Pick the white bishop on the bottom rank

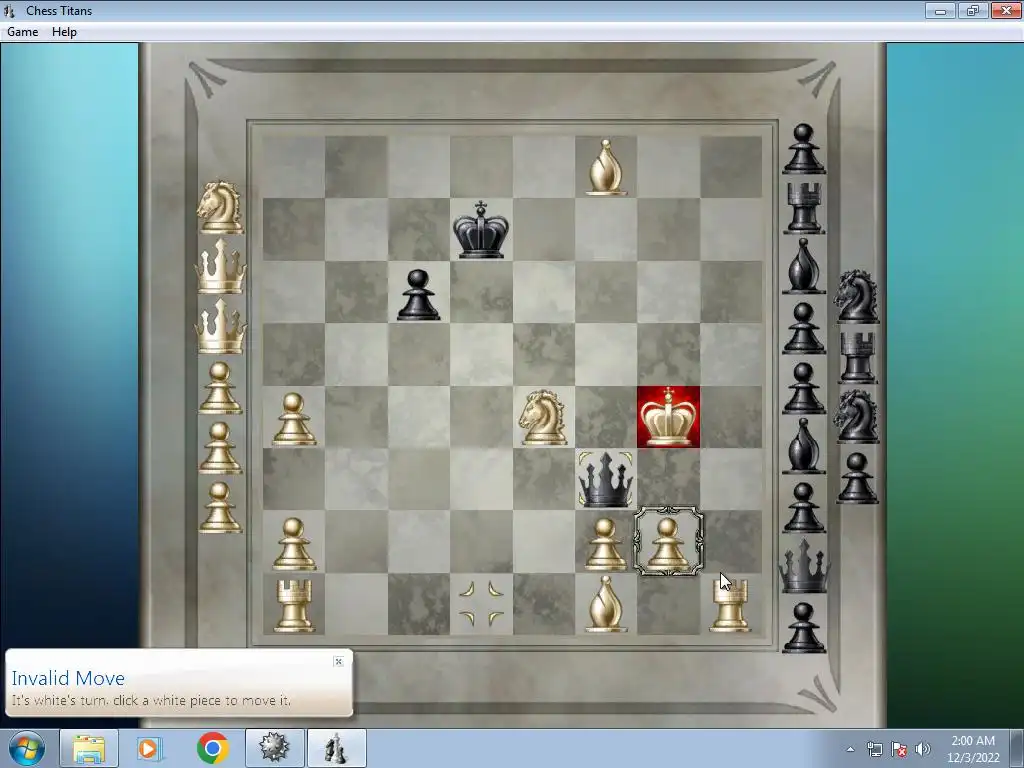[x=605, y=603]
